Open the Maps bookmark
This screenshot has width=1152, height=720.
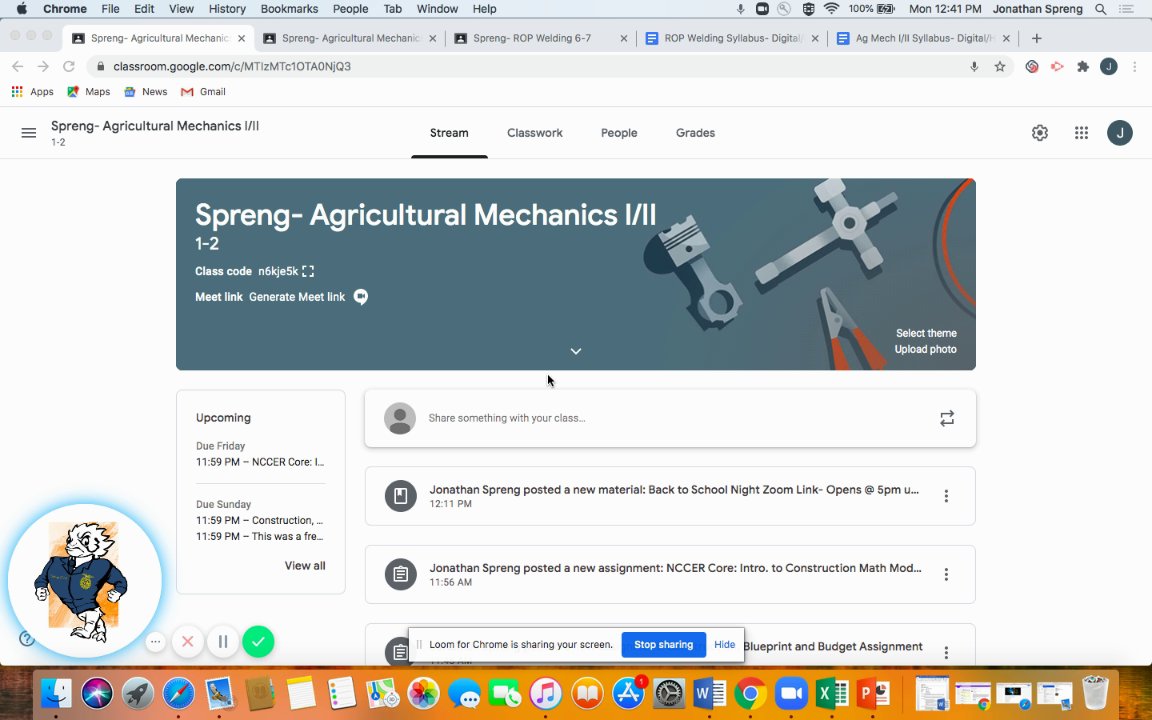pos(88,92)
